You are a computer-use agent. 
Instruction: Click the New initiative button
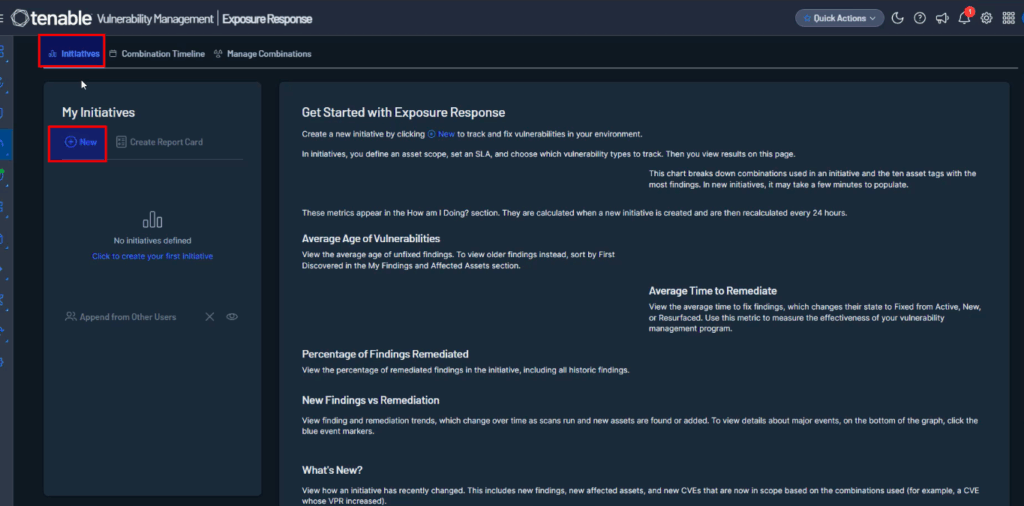click(x=81, y=142)
